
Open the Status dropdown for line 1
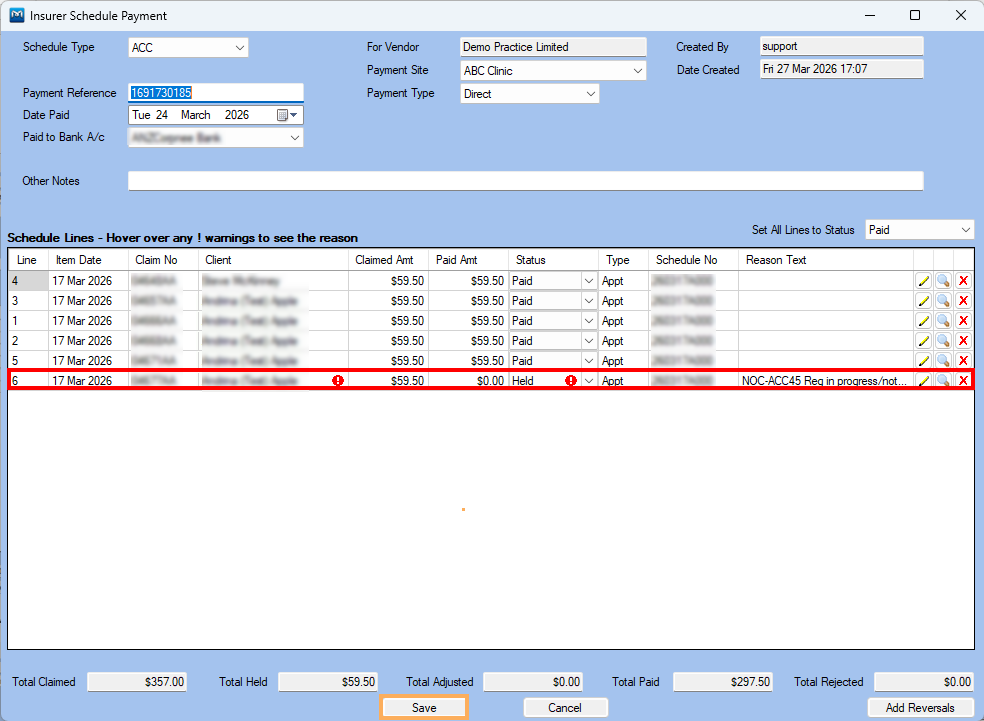point(589,321)
